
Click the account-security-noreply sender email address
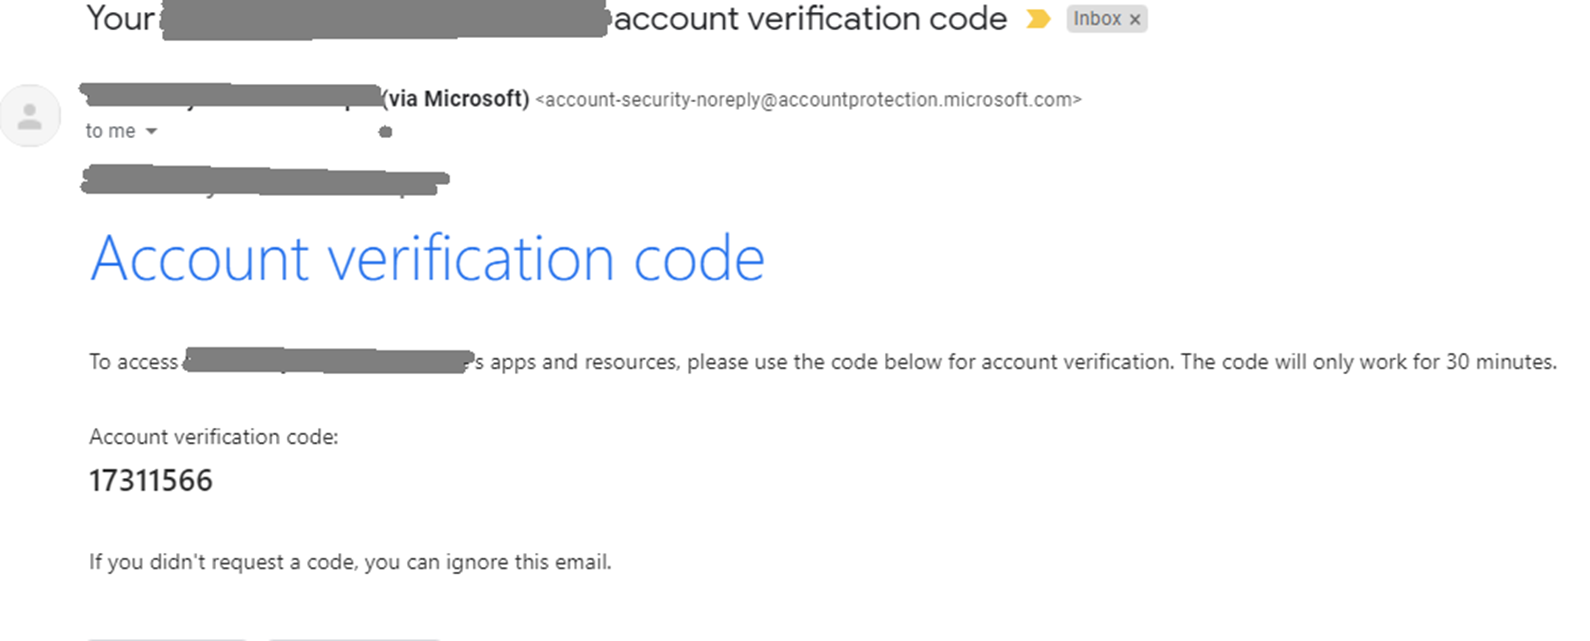coord(808,100)
